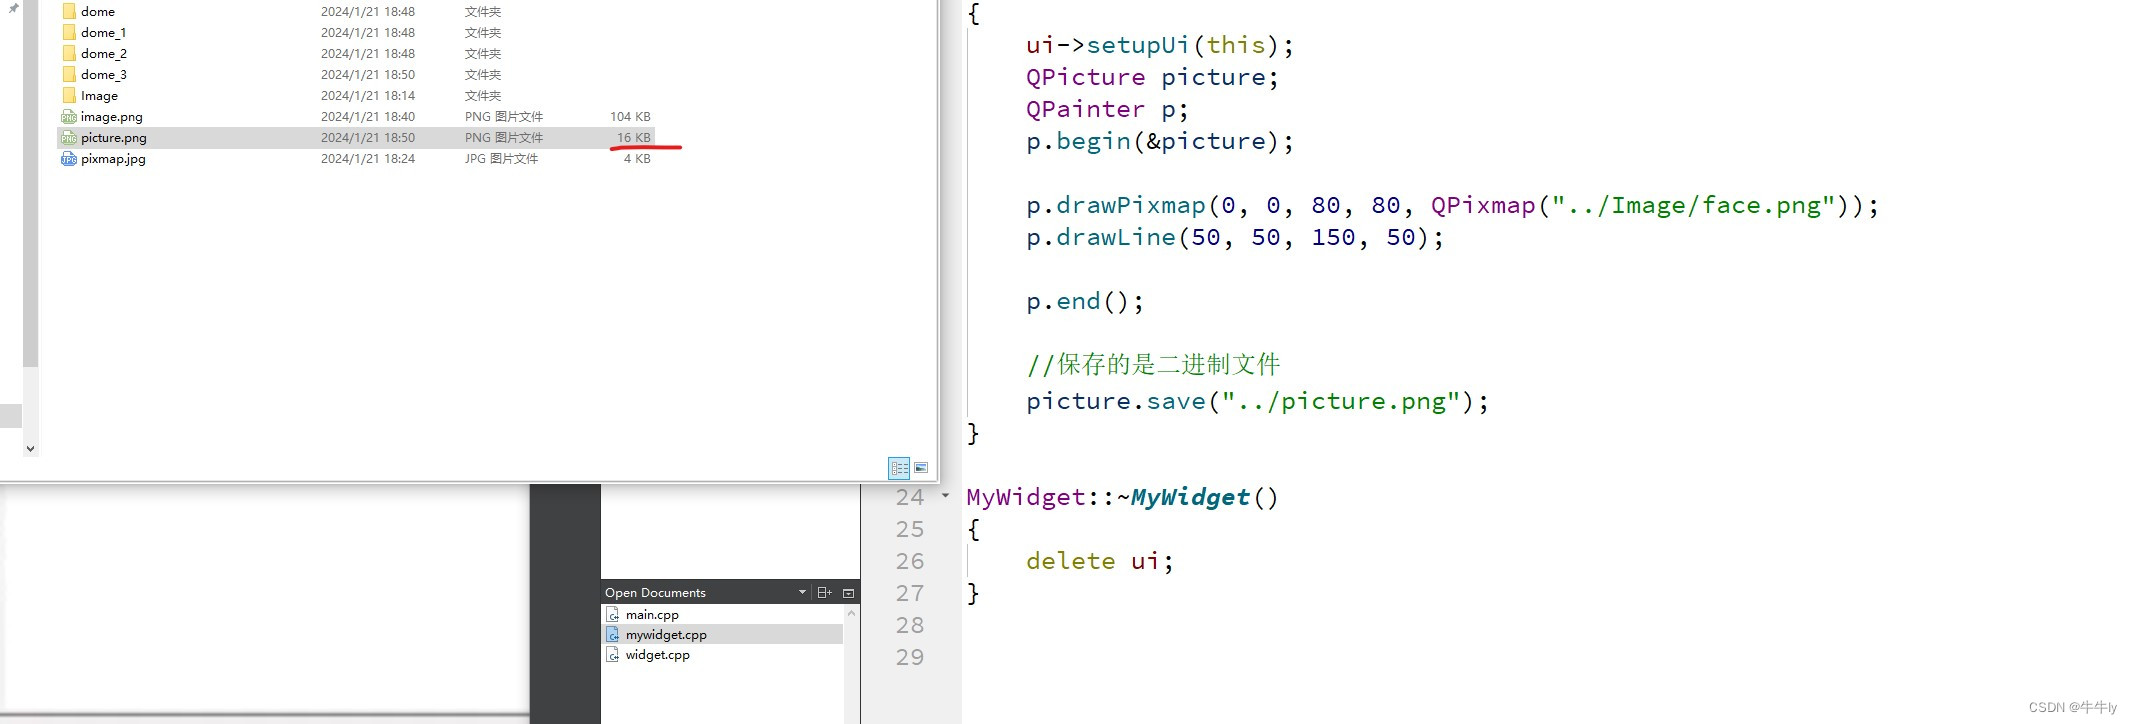Click the QPicture type name in code
The height and width of the screenshot is (724, 2132).
coord(1086,77)
